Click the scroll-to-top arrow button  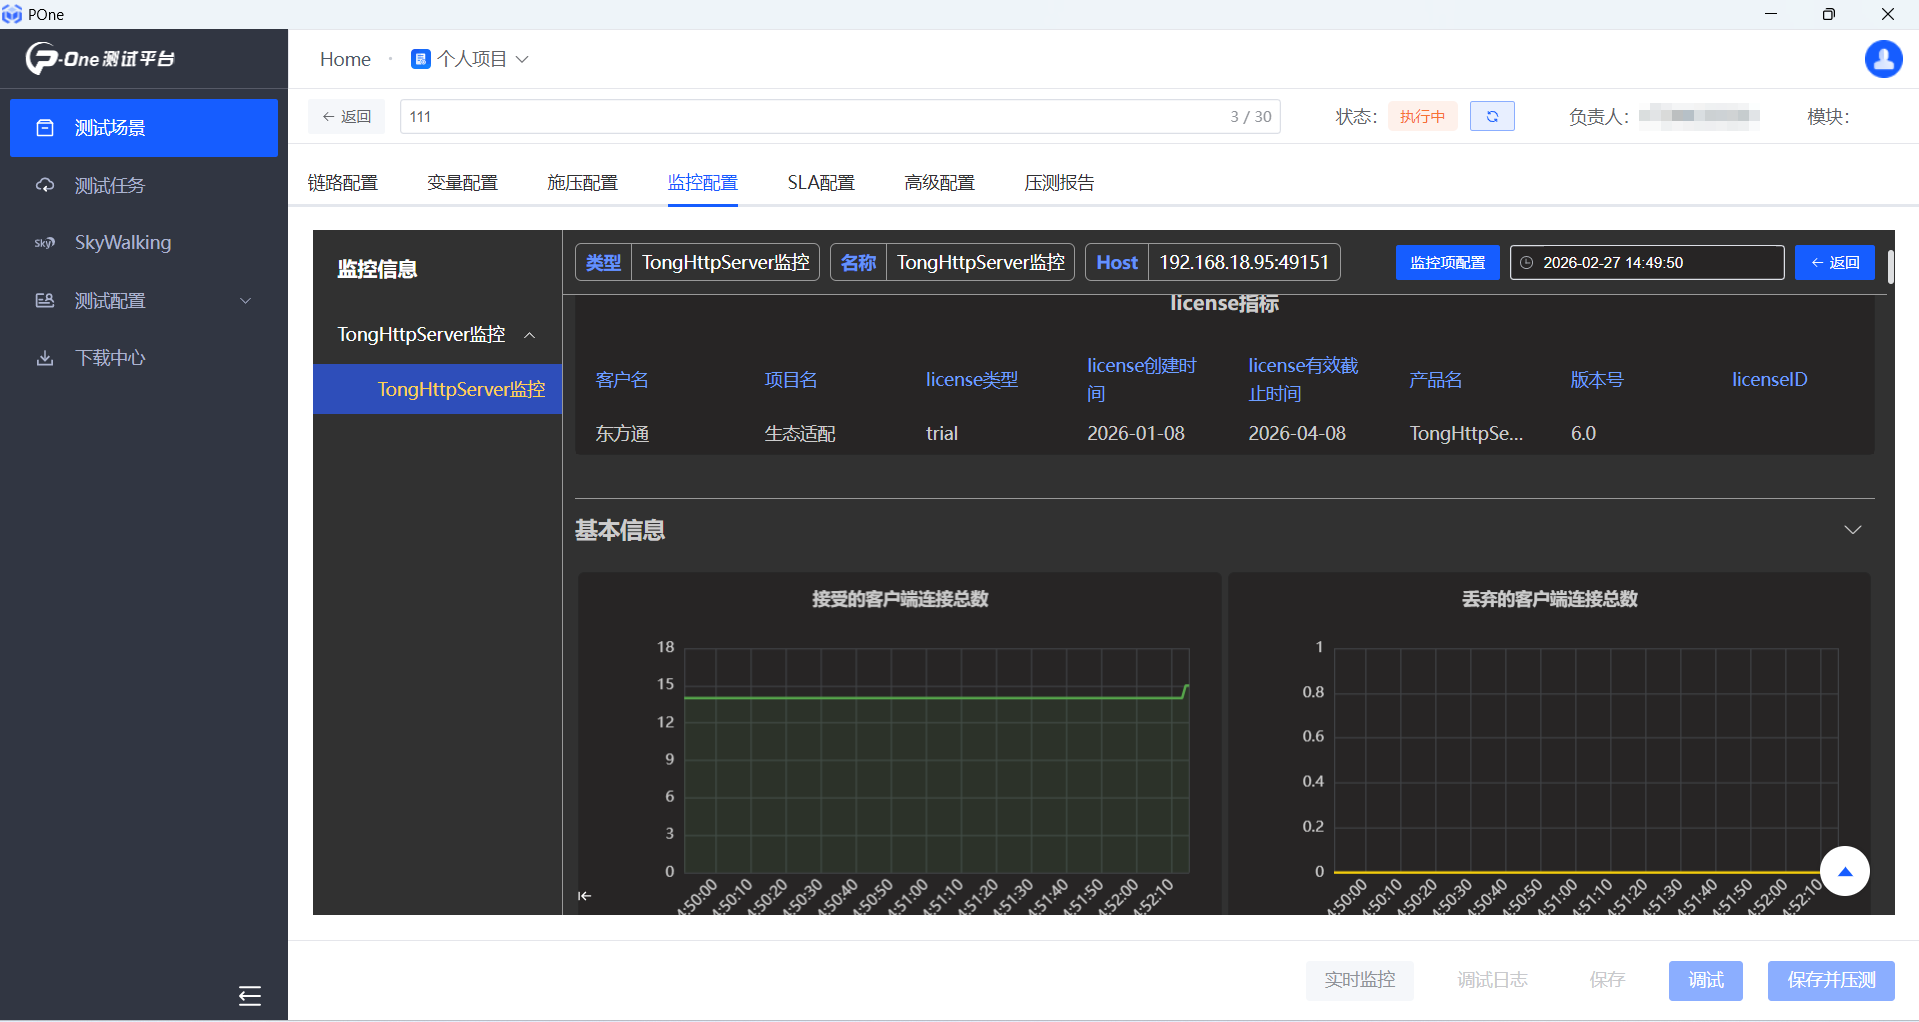click(1844, 871)
